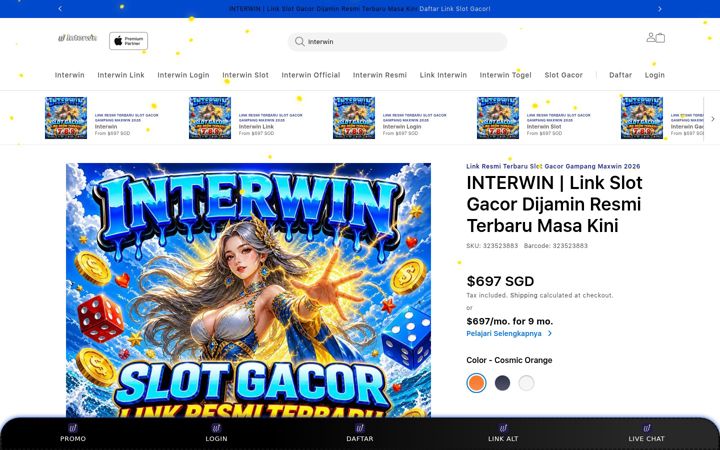Click the DAFTAR icon in bottom bar
The image size is (720, 450).
(x=360, y=428)
